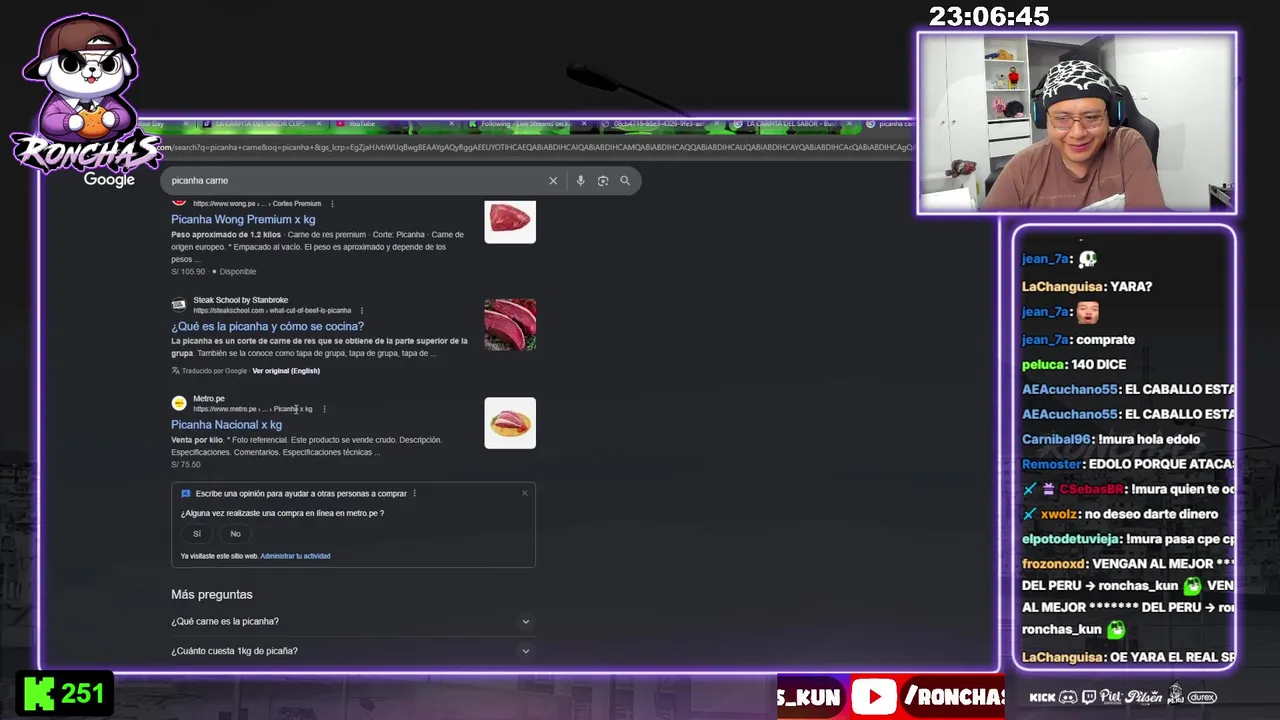Click "Más preguntas" heading
The width and height of the screenshot is (1280, 720).
(212, 594)
